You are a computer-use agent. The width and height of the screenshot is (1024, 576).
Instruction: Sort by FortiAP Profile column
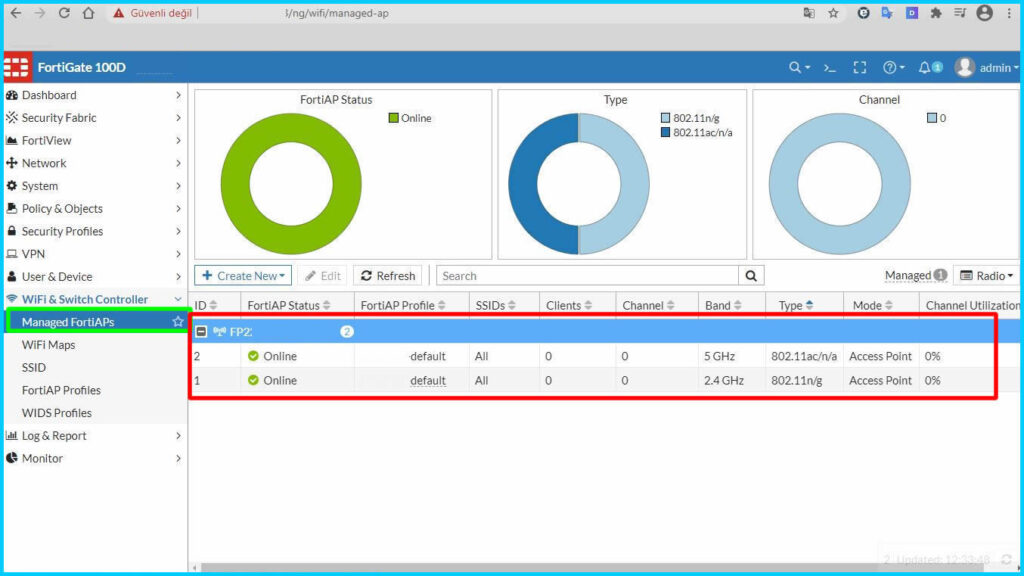tap(403, 305)
